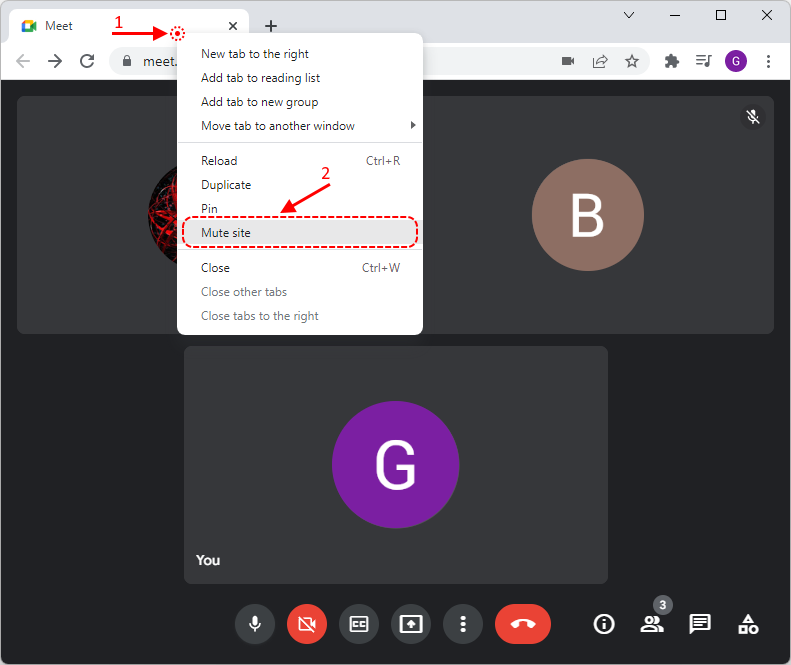
Task: Open Activities shapes icon
Action: (748, 624)
